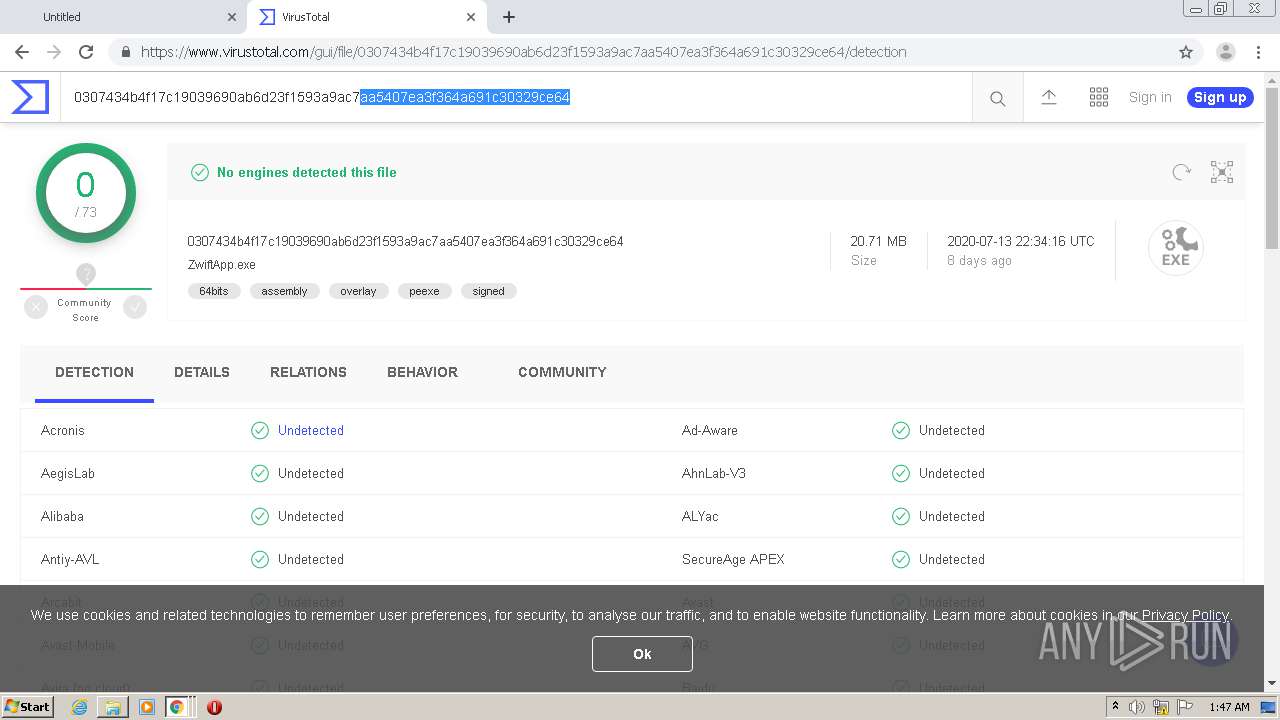Viewport: 1280px width, 720px height.
Task: Open the similar-files graph icon
Action: [1221, 172]
